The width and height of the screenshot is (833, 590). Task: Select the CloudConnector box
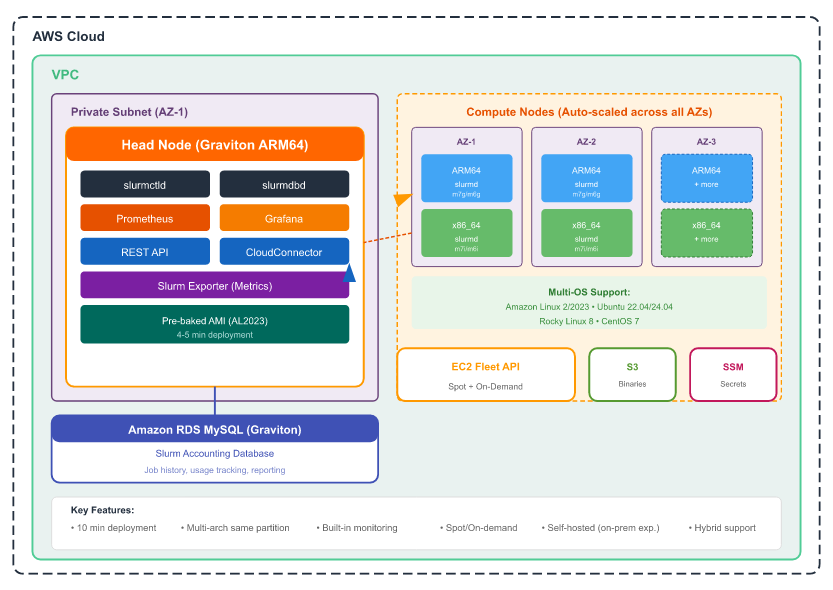(284, 251)
